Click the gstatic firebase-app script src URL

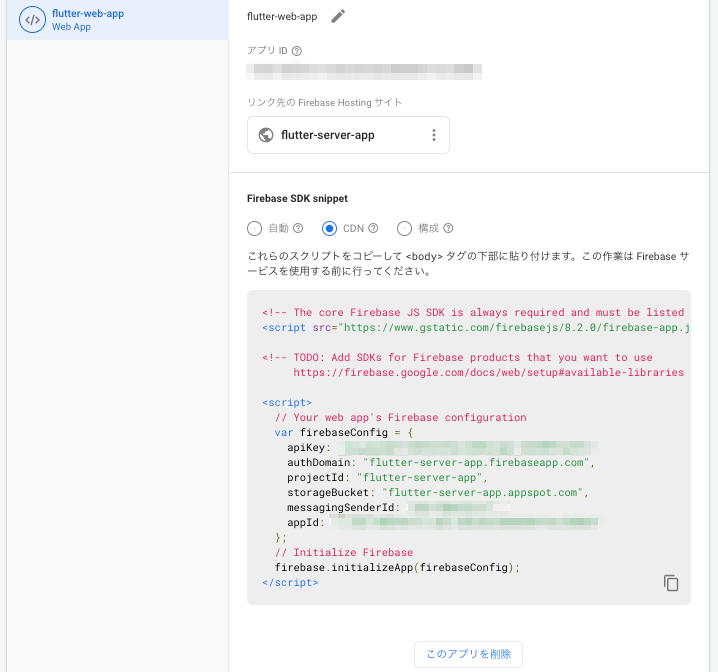click(x=514, y=328)
